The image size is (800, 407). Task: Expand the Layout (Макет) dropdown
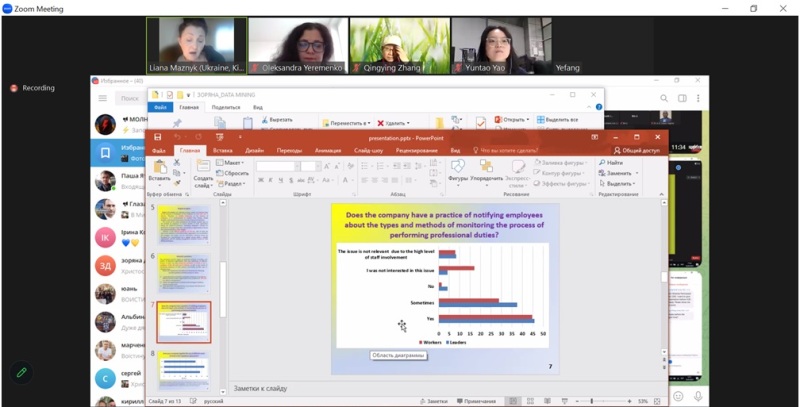[230, 163]
